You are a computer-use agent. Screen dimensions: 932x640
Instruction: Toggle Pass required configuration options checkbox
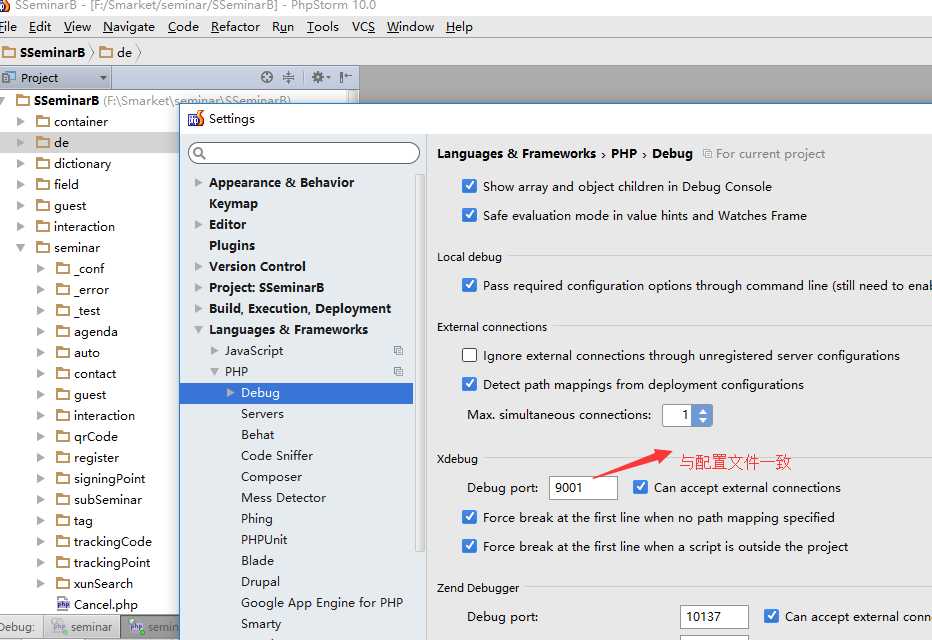click(469, 285)
